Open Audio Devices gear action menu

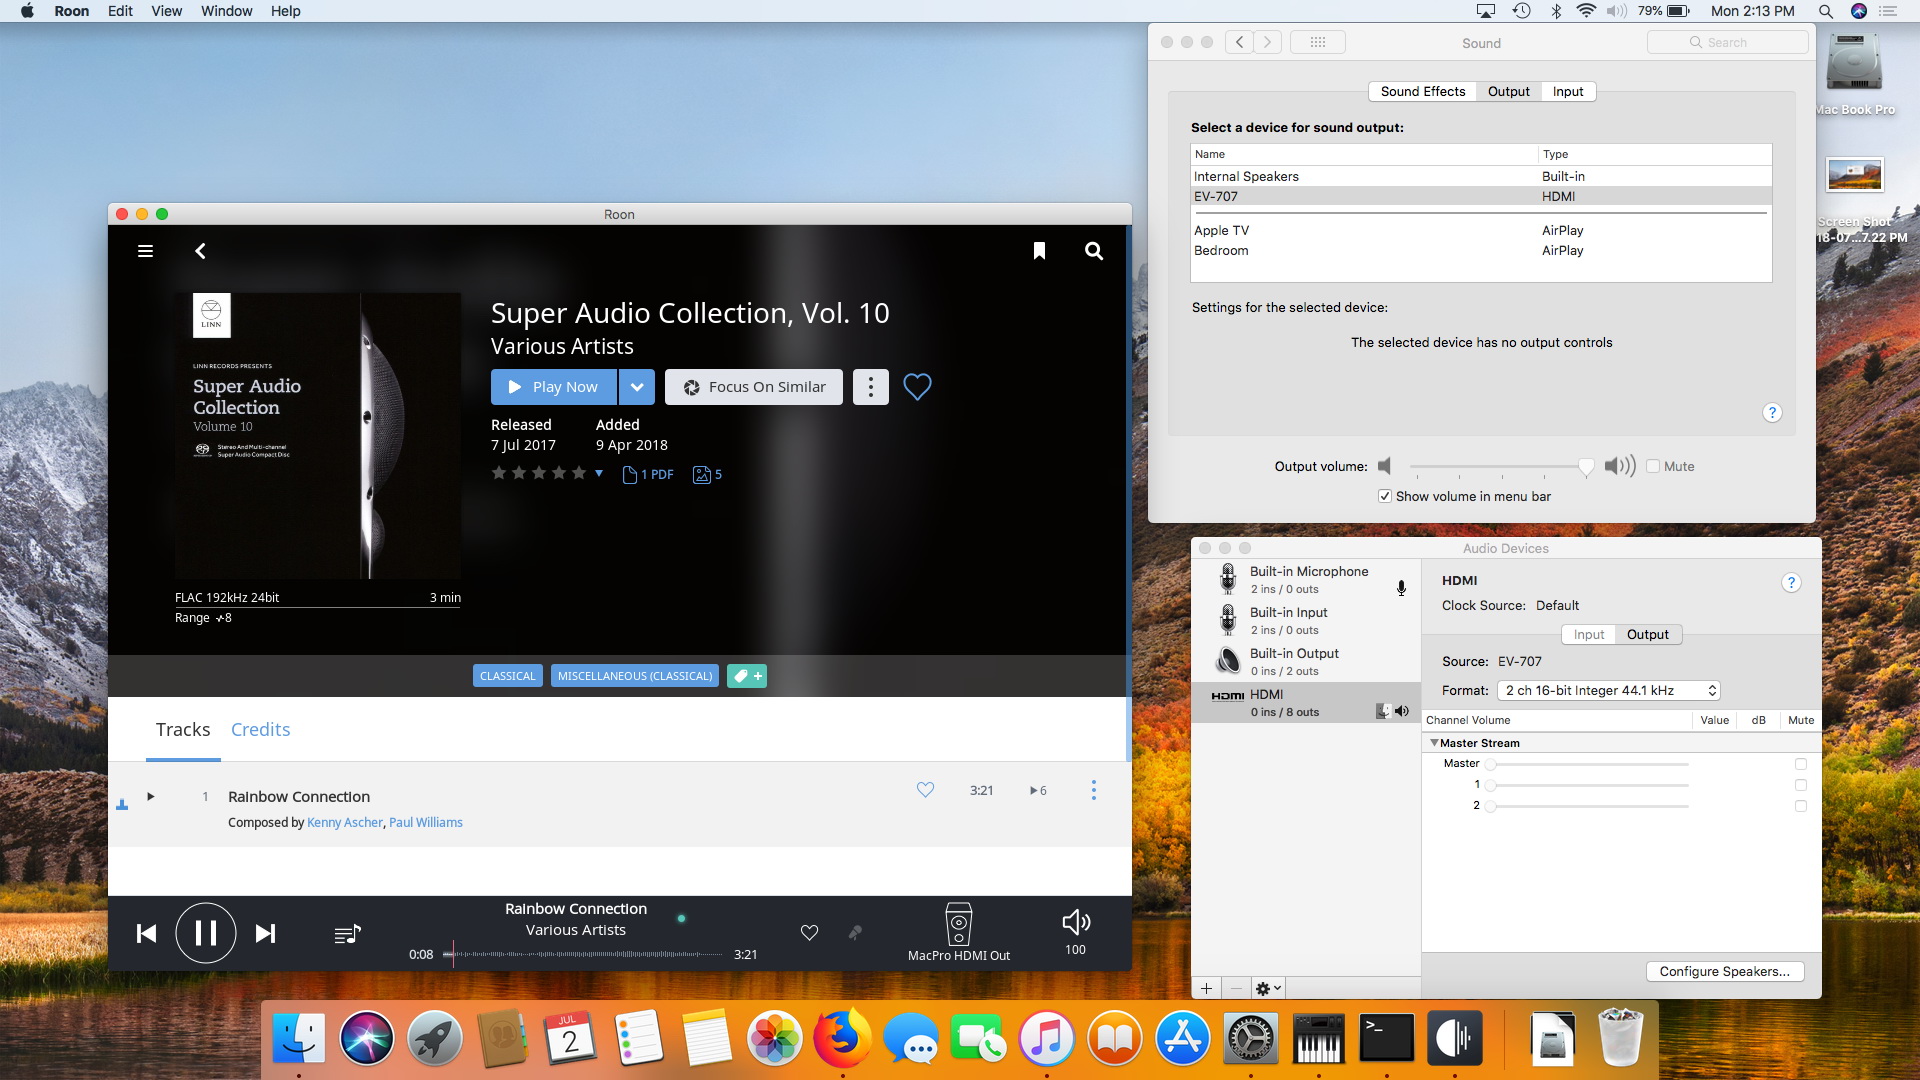1267,988
